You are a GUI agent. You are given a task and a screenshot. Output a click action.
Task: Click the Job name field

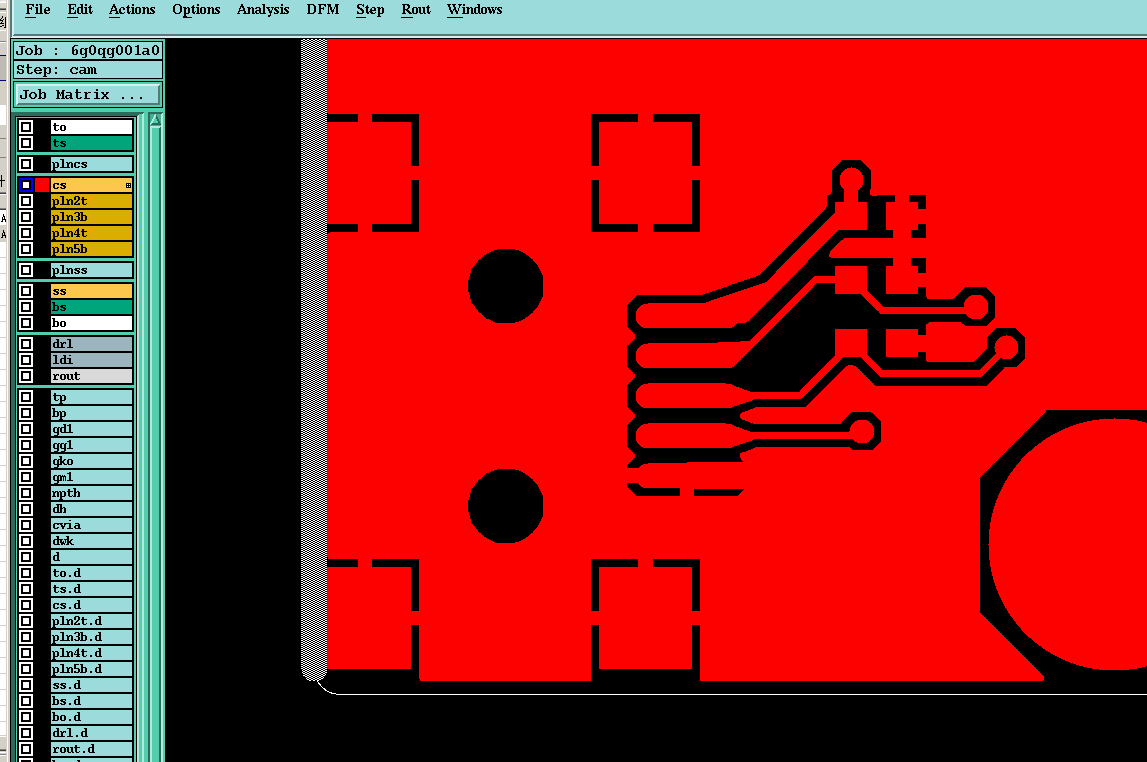88,50
